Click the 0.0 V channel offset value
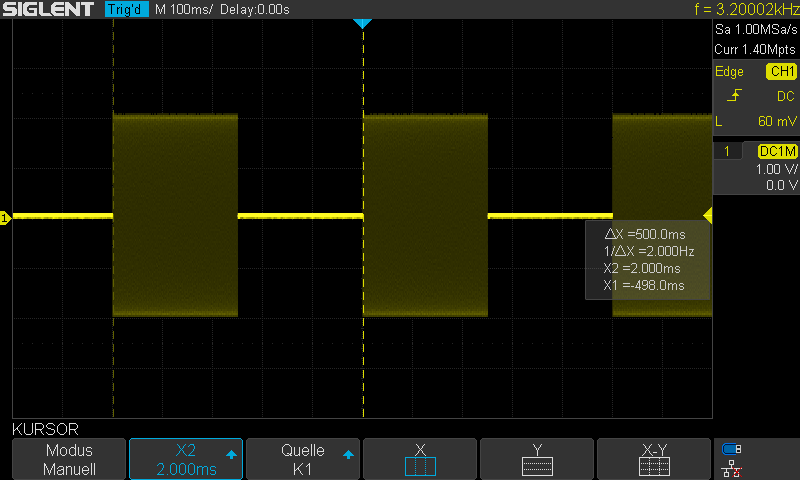 point(782,186)
